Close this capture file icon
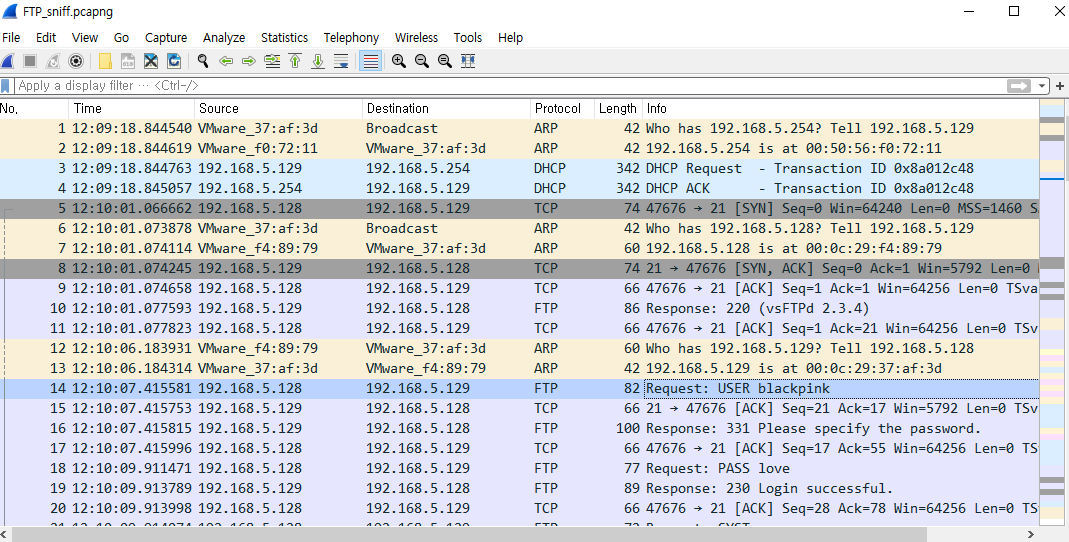The width and height of the screenshot is (1069, 542). 151,61
